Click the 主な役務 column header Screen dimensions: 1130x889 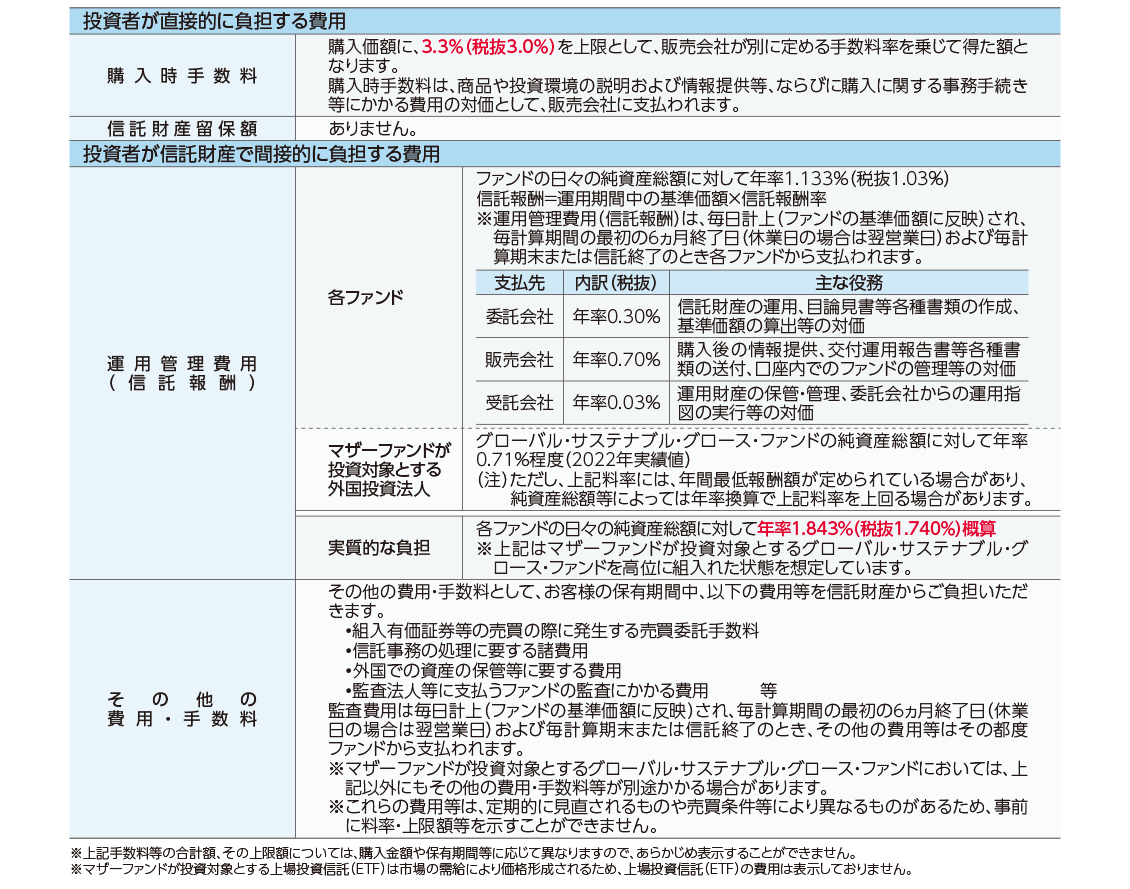click(848, 283)
